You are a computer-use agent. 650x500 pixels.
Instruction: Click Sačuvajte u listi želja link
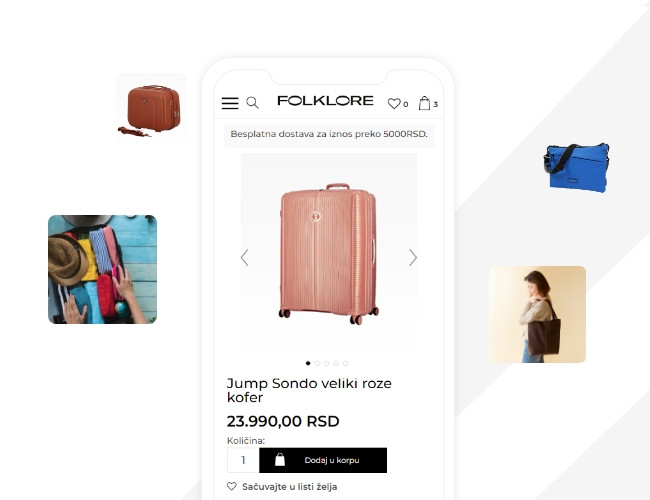pos(289,487)
